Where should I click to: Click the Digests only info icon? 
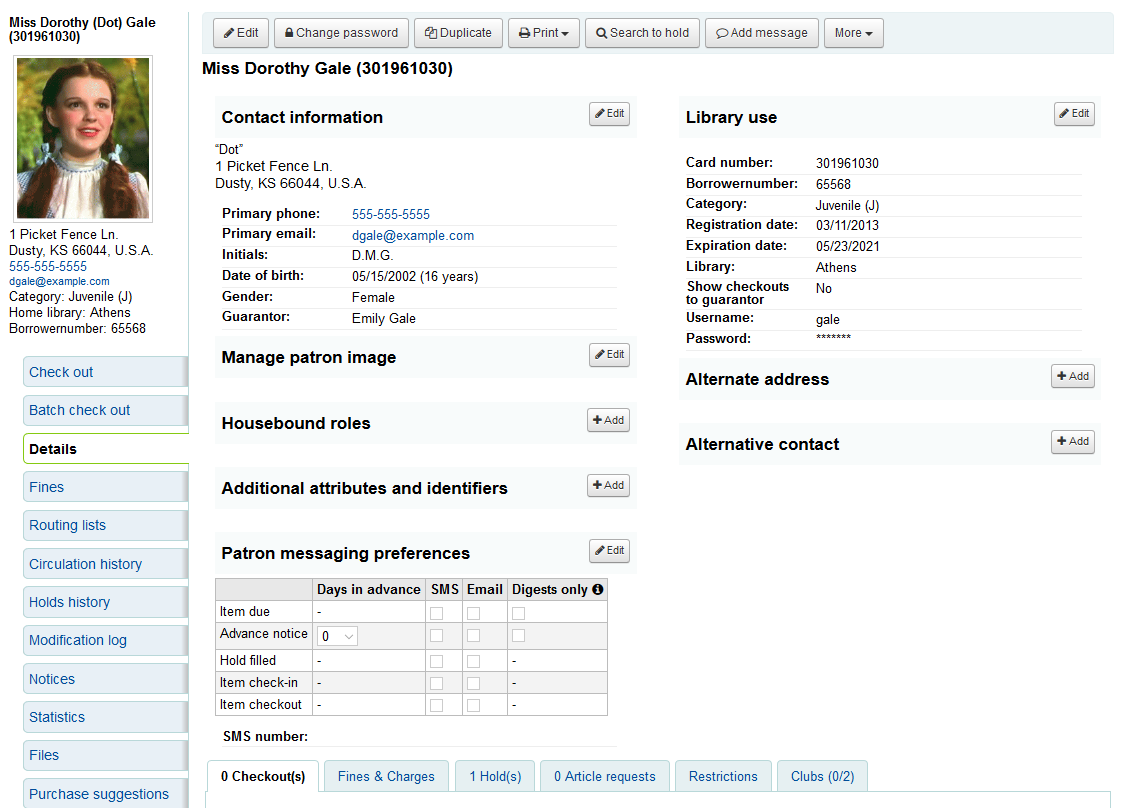coord(598,590)
